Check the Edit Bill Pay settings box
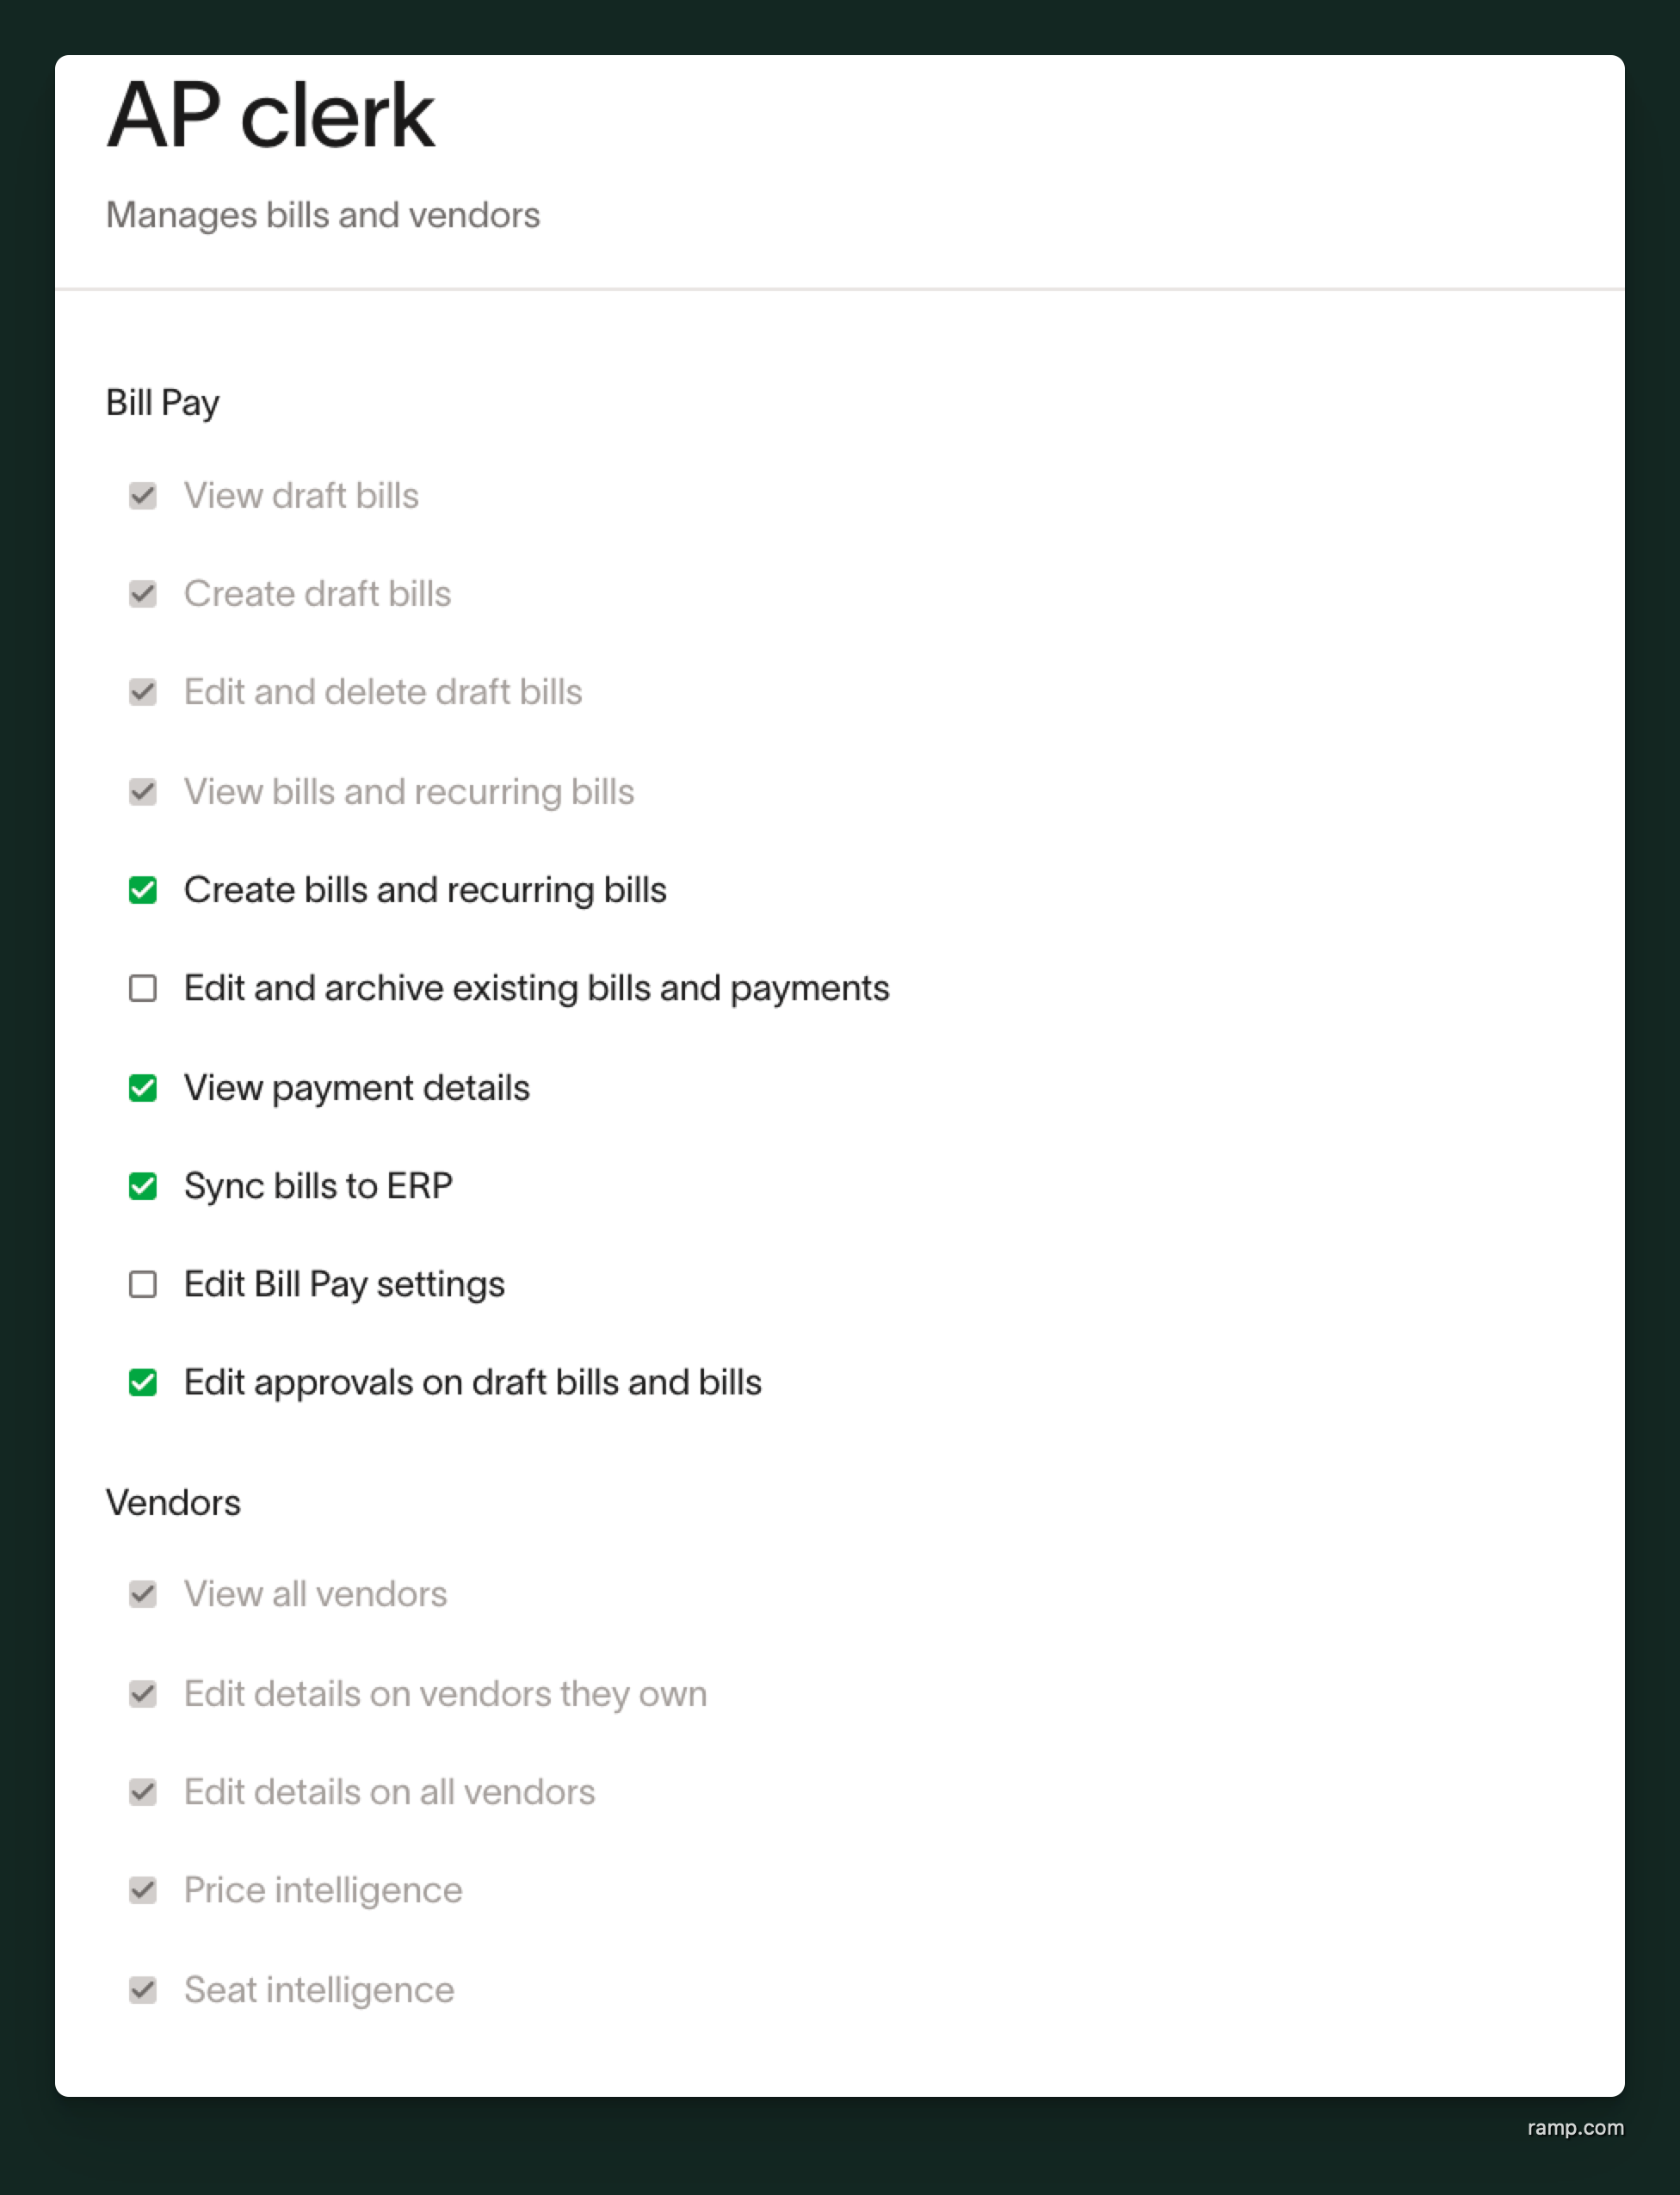 tap(143, 1284)
